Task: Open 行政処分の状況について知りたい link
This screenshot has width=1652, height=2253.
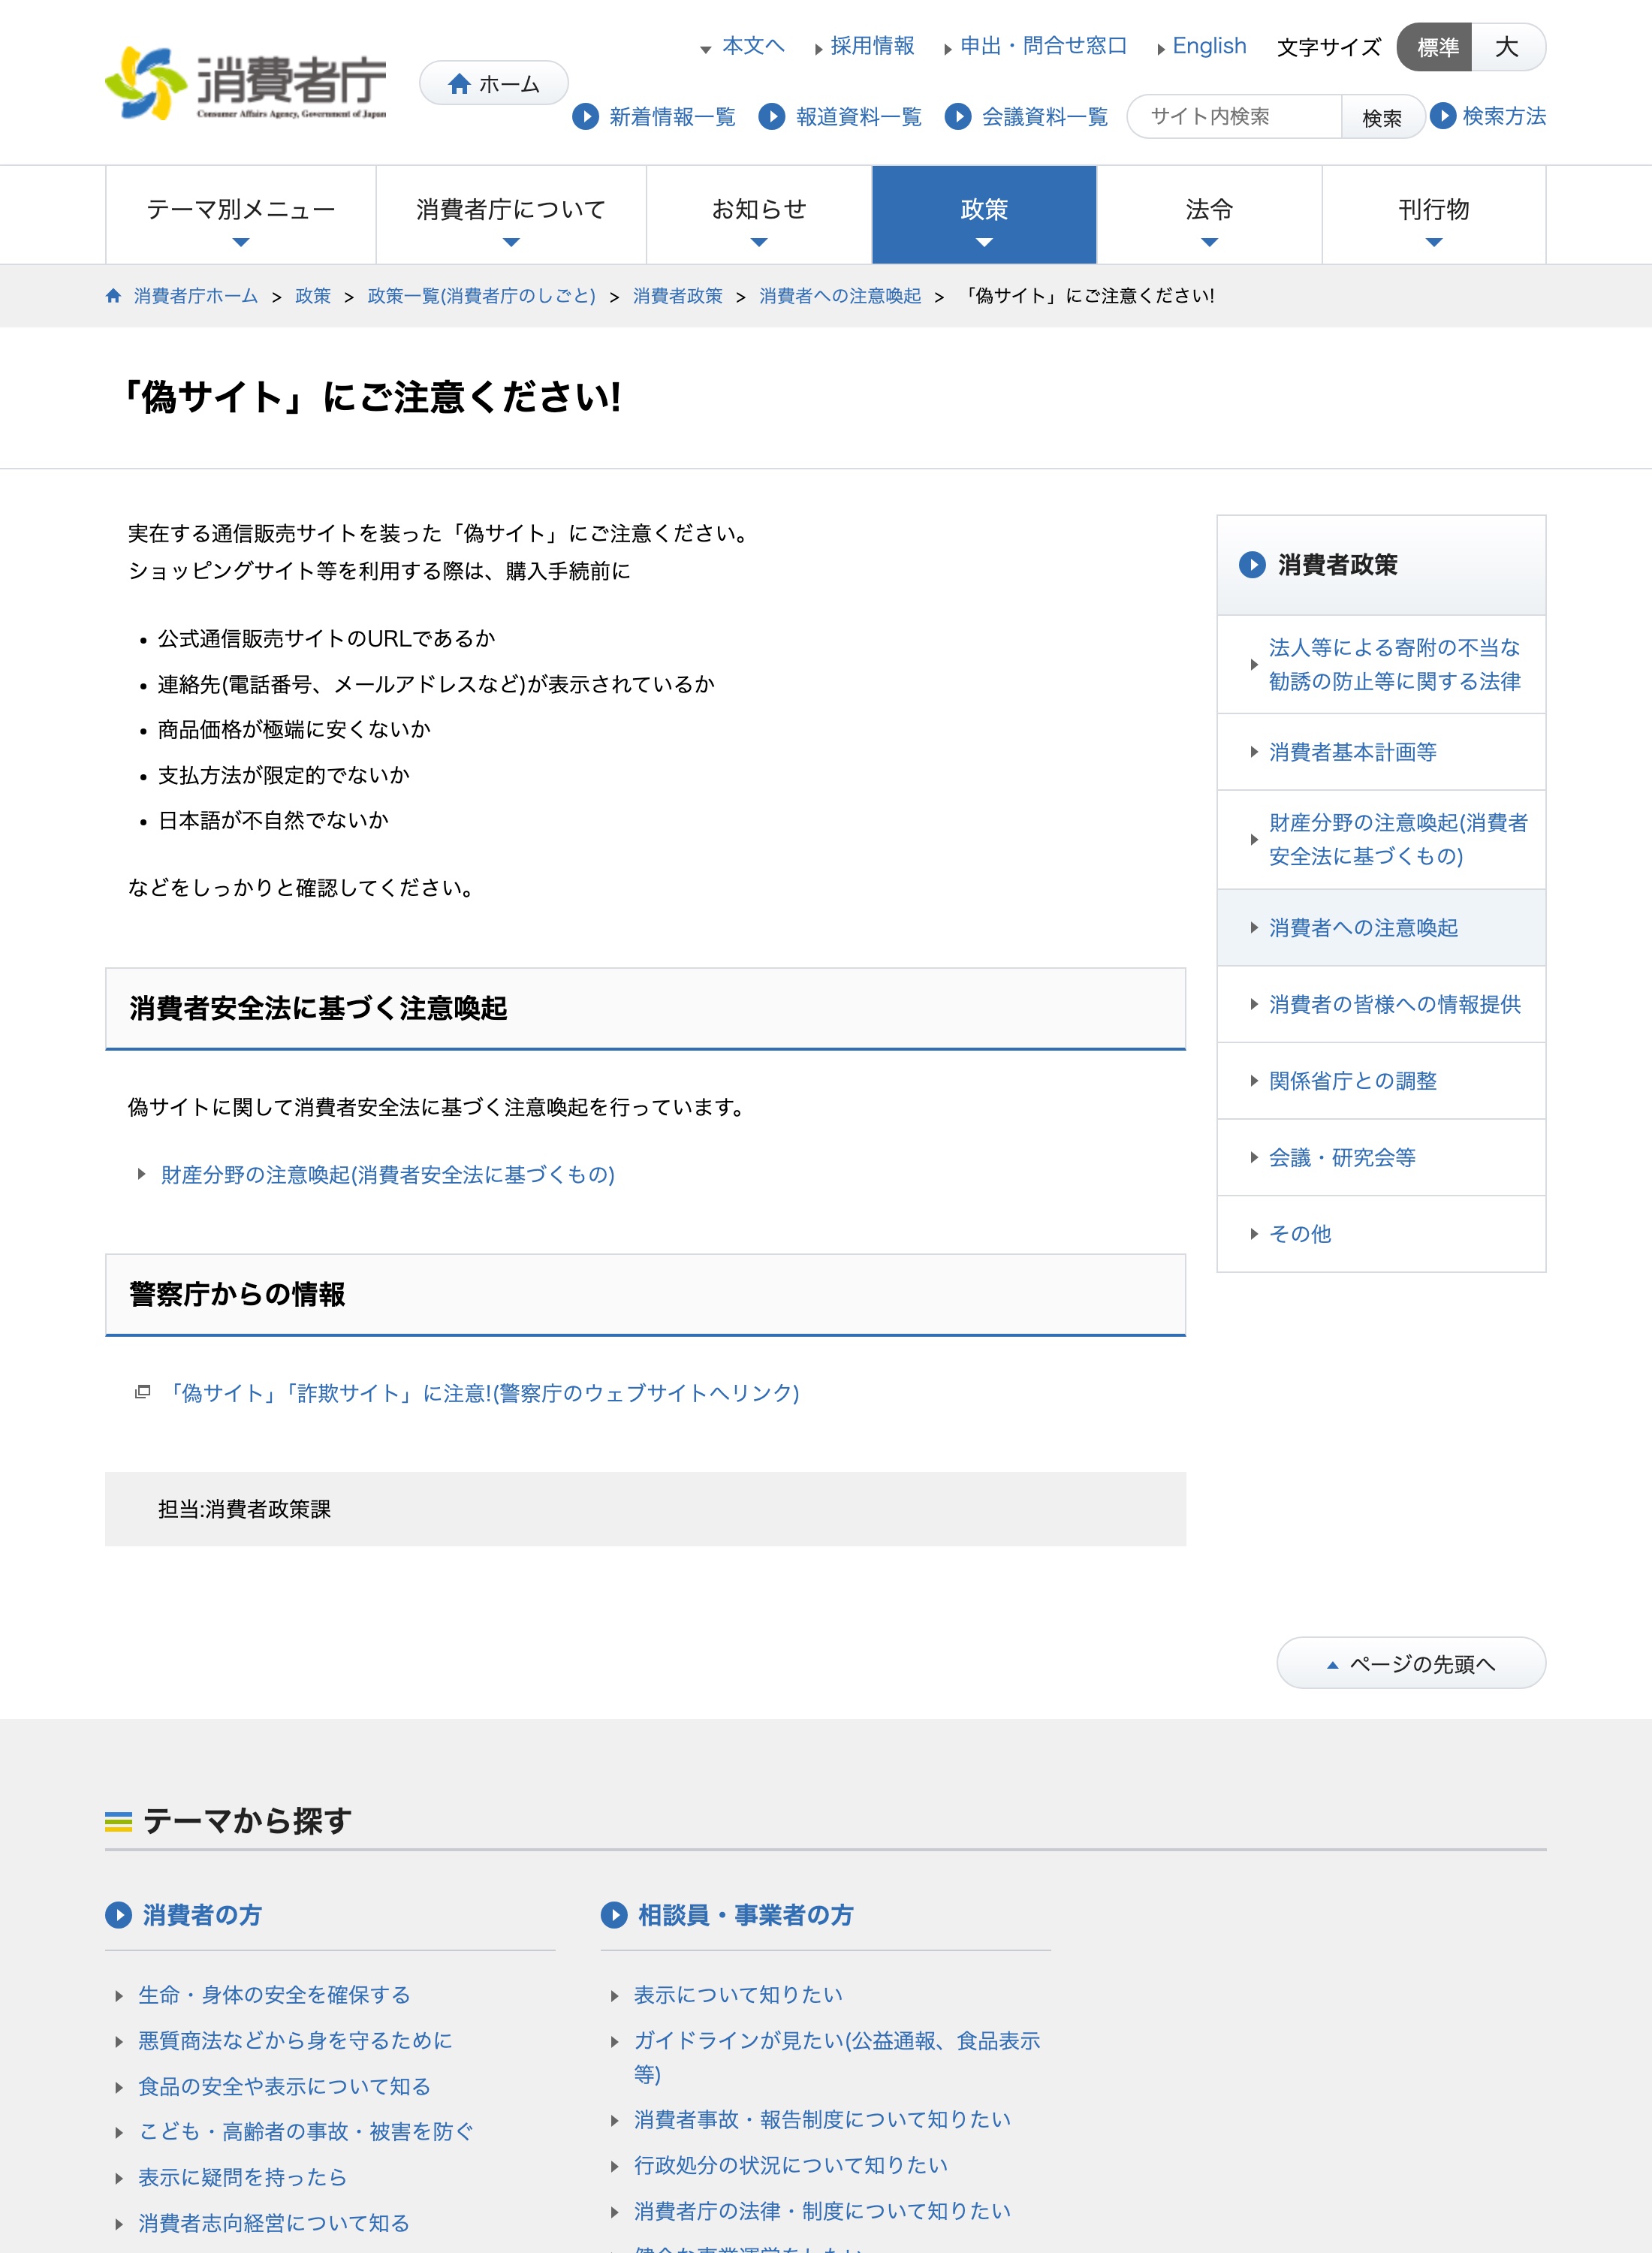Action: click(x=791, y=2165)
